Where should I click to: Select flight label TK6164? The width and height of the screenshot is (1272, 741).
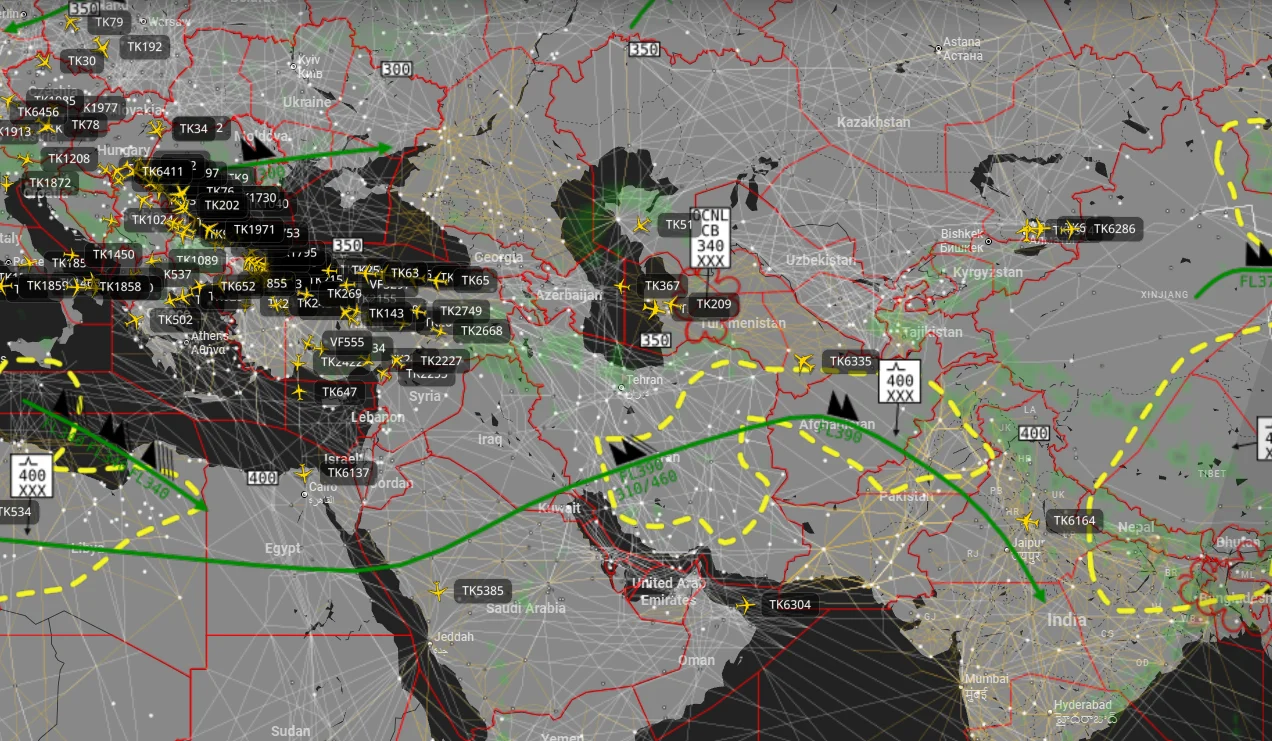1074,521
